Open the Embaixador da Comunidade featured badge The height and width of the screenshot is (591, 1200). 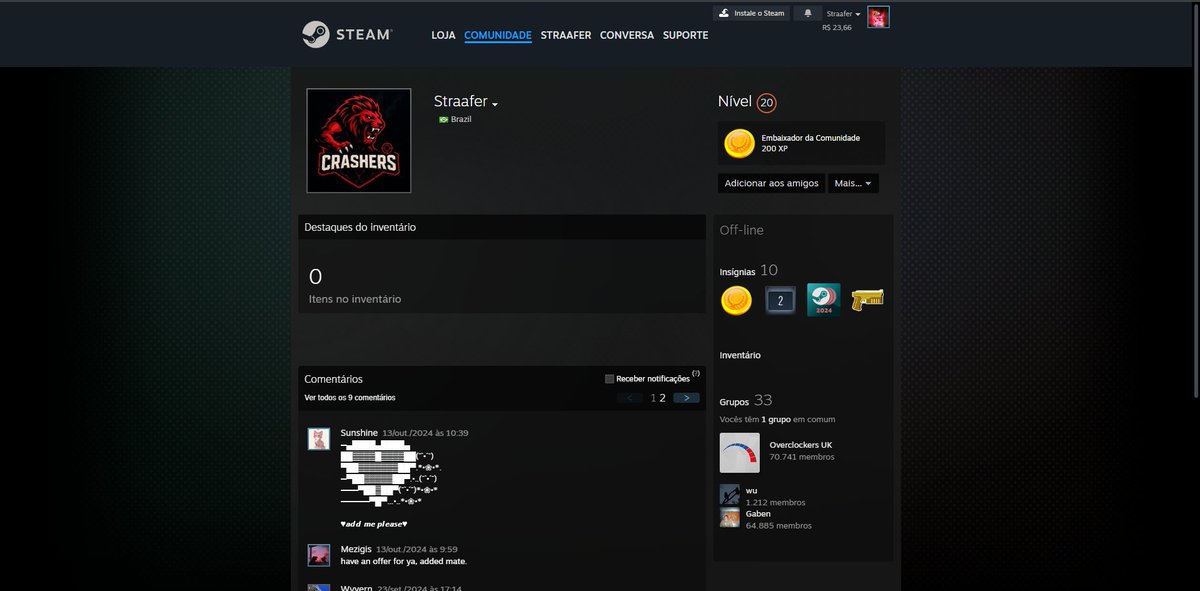[x=801, y=143]
